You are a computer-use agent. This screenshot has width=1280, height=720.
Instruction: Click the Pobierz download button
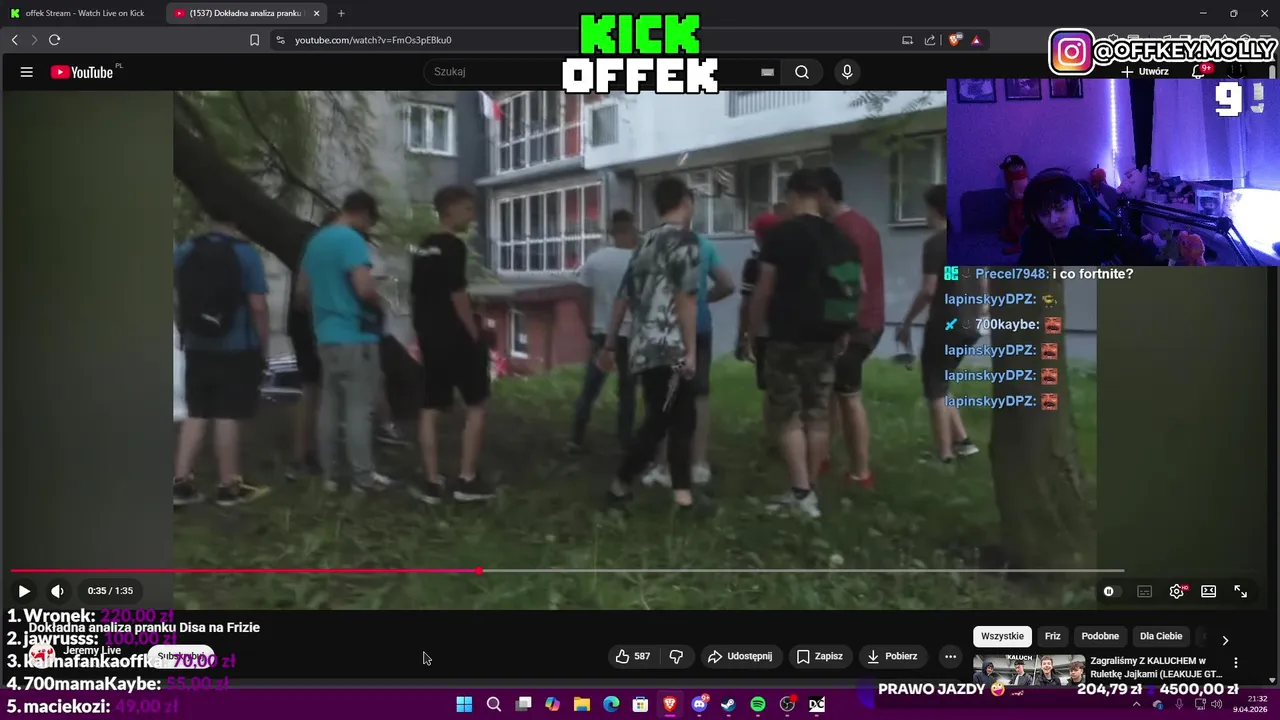tap(892, 656)
